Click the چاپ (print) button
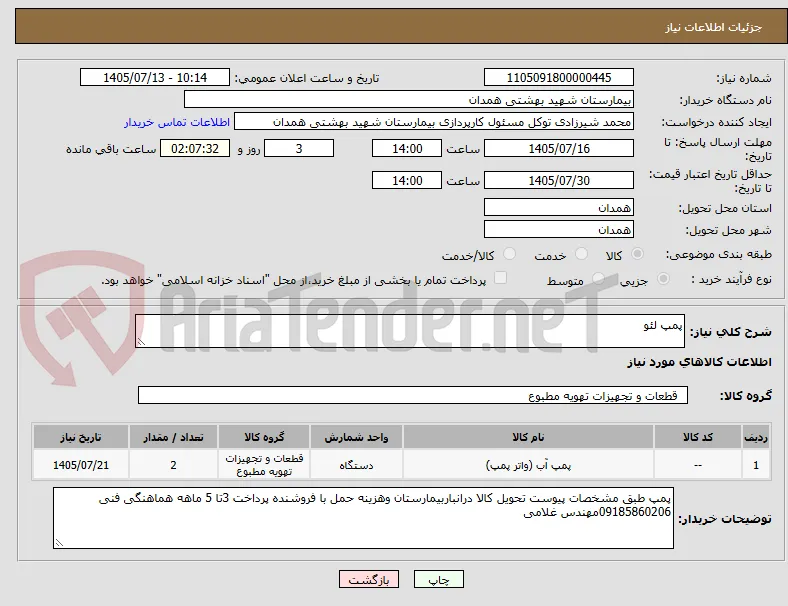 [438, 579]
